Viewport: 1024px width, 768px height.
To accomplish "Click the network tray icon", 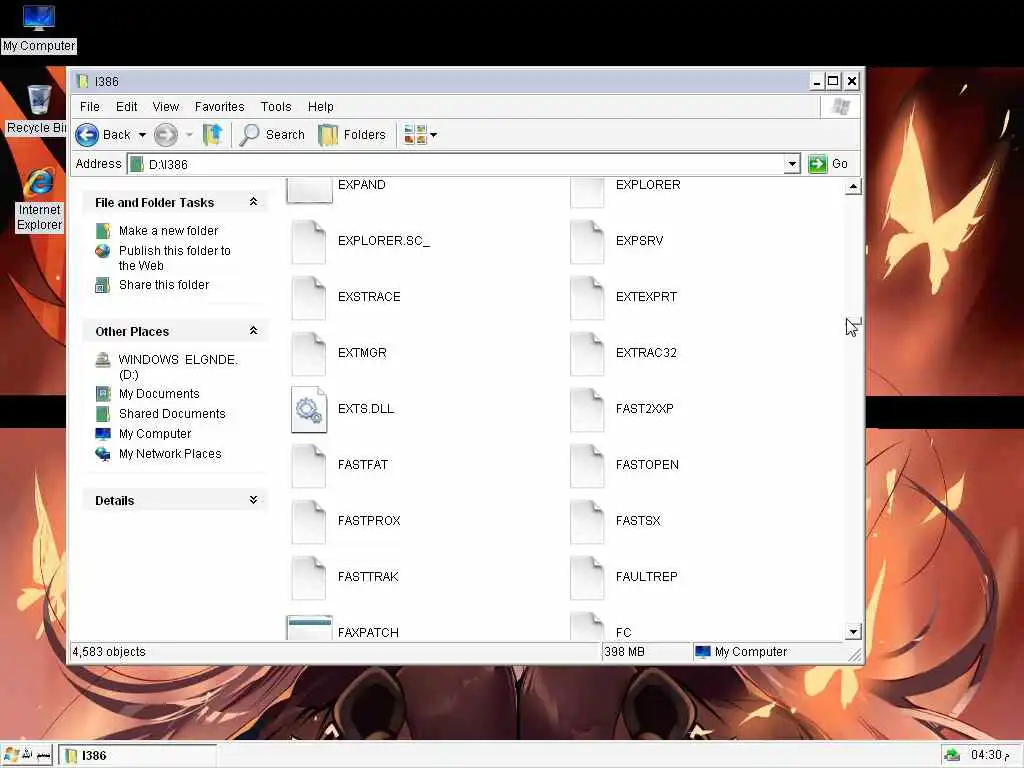I will coord(952,755).
